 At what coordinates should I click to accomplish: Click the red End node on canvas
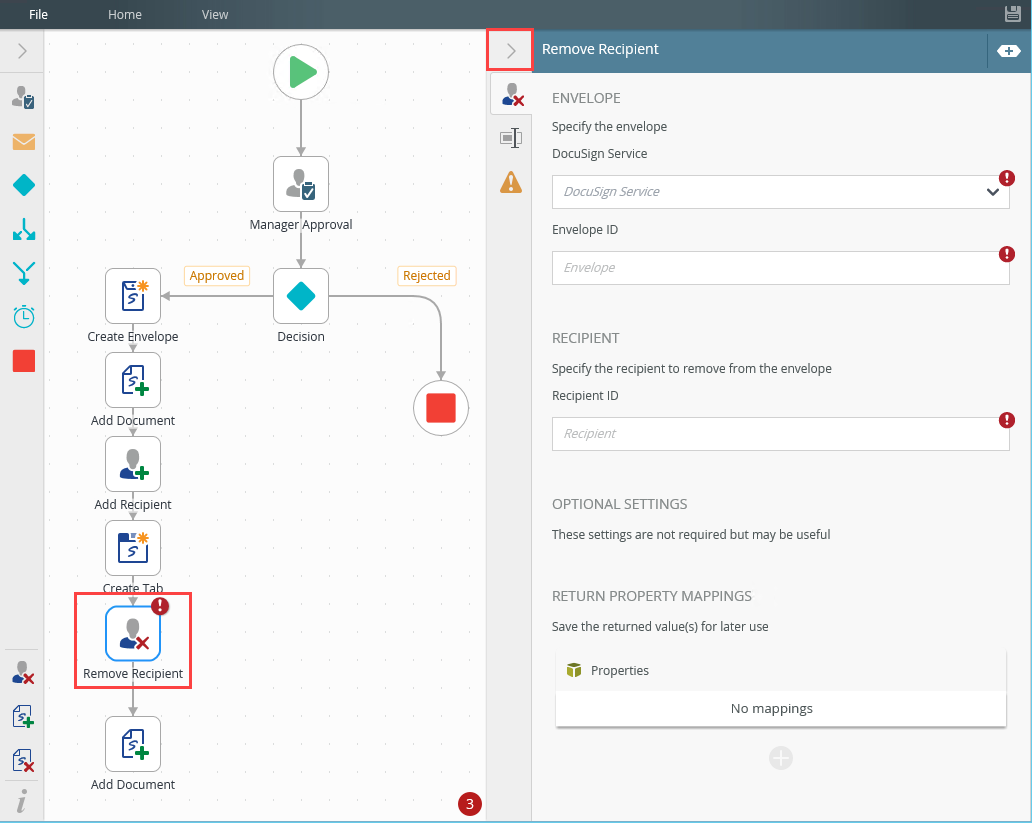(441, 408)
